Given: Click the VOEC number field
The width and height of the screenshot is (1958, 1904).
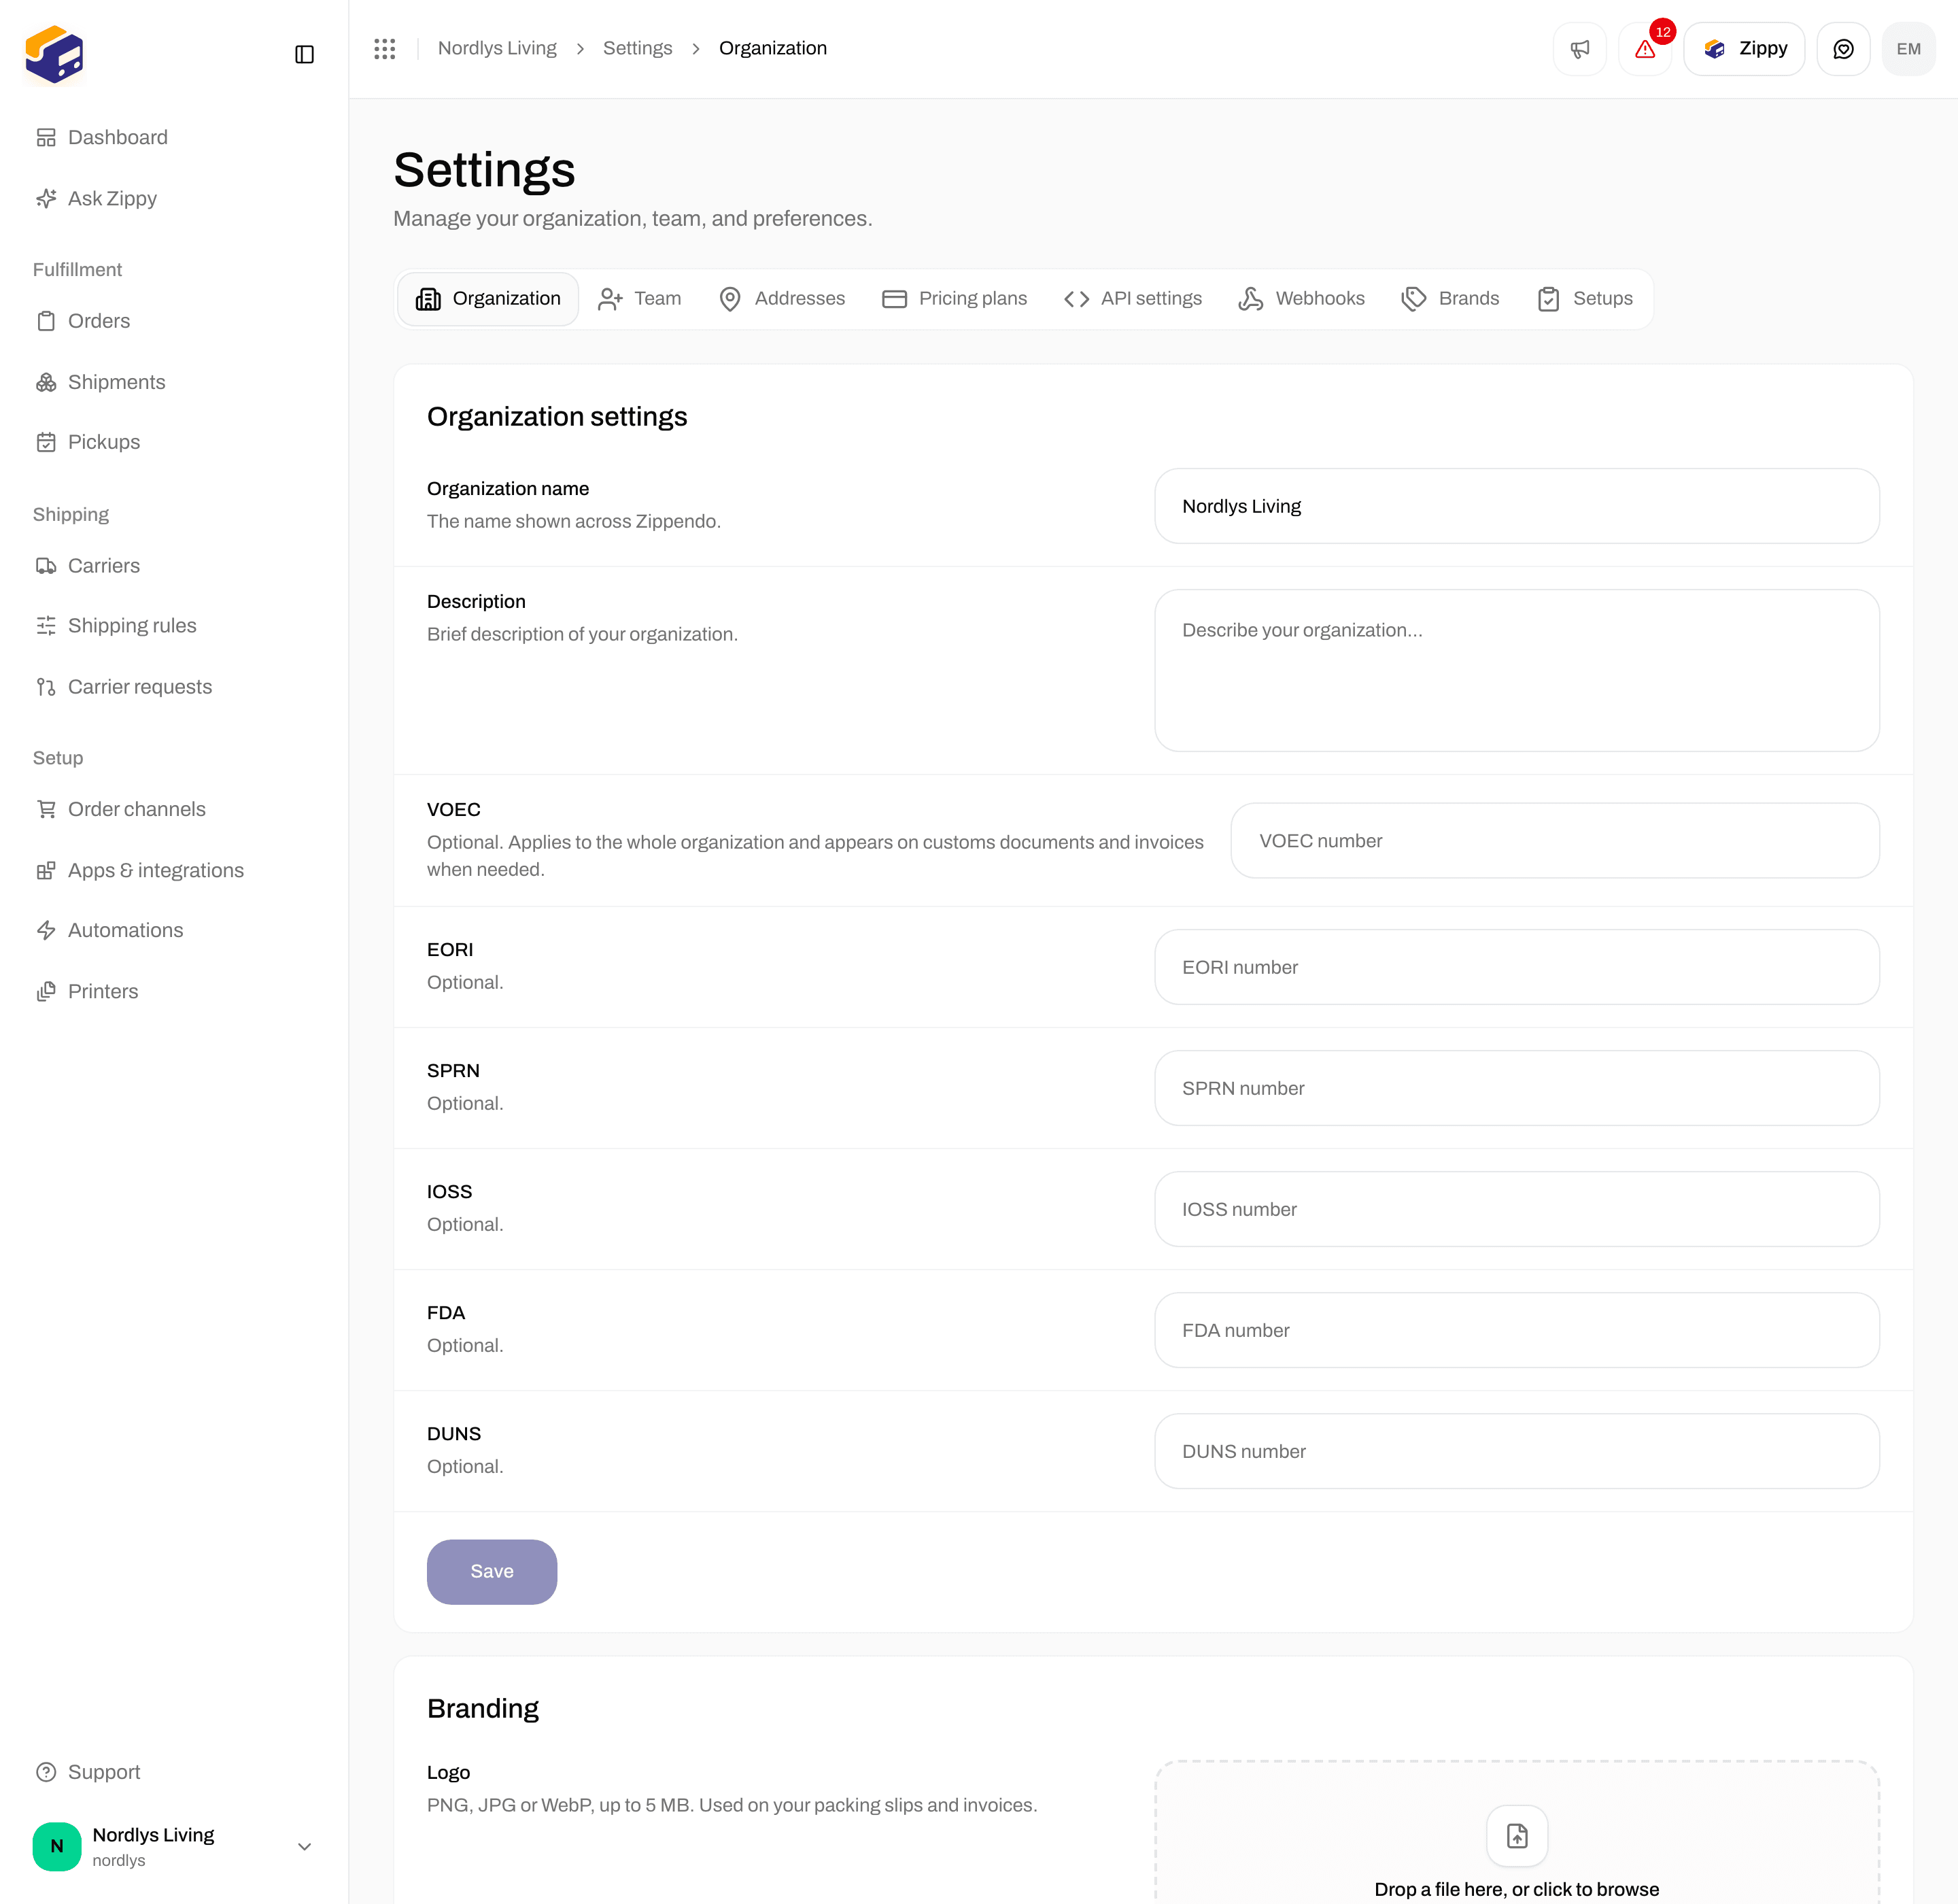Looking at the screenshot, I should 1555,841.
